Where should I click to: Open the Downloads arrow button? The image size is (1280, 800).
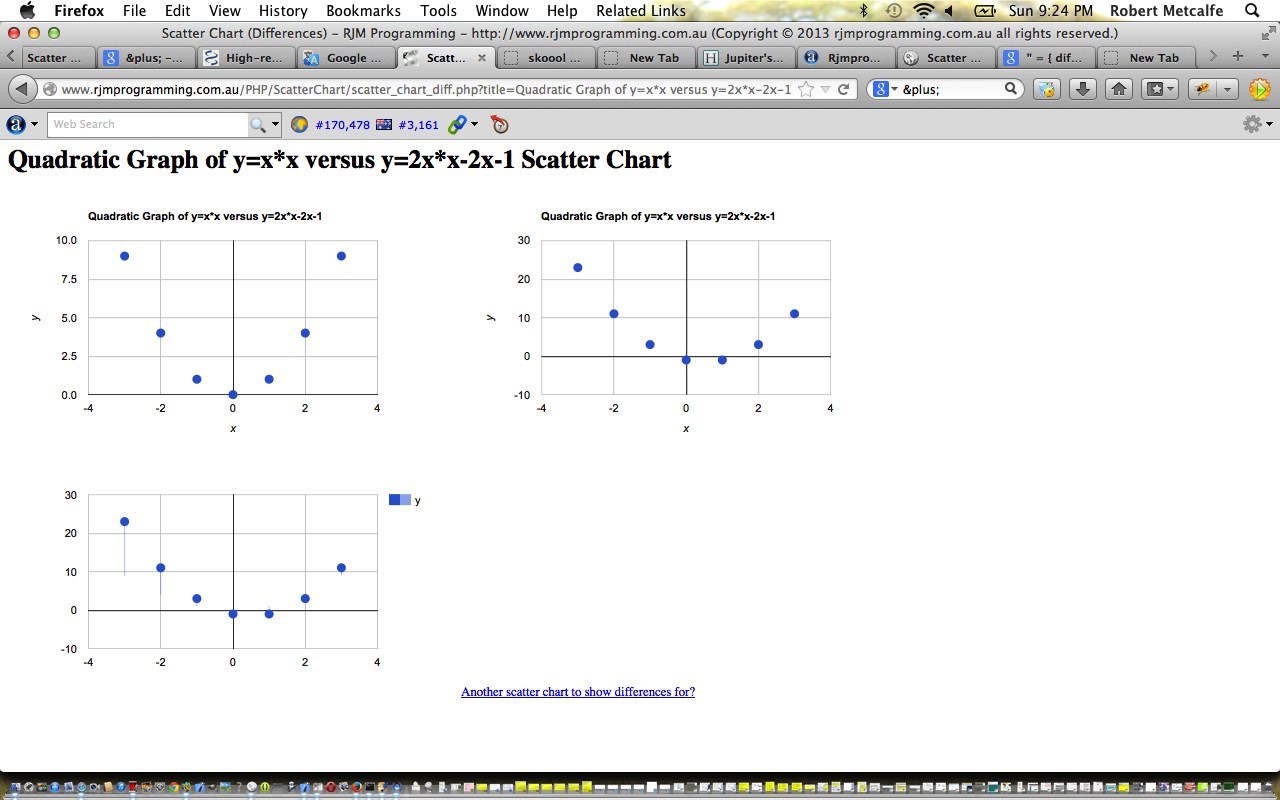click(1082, 89)
